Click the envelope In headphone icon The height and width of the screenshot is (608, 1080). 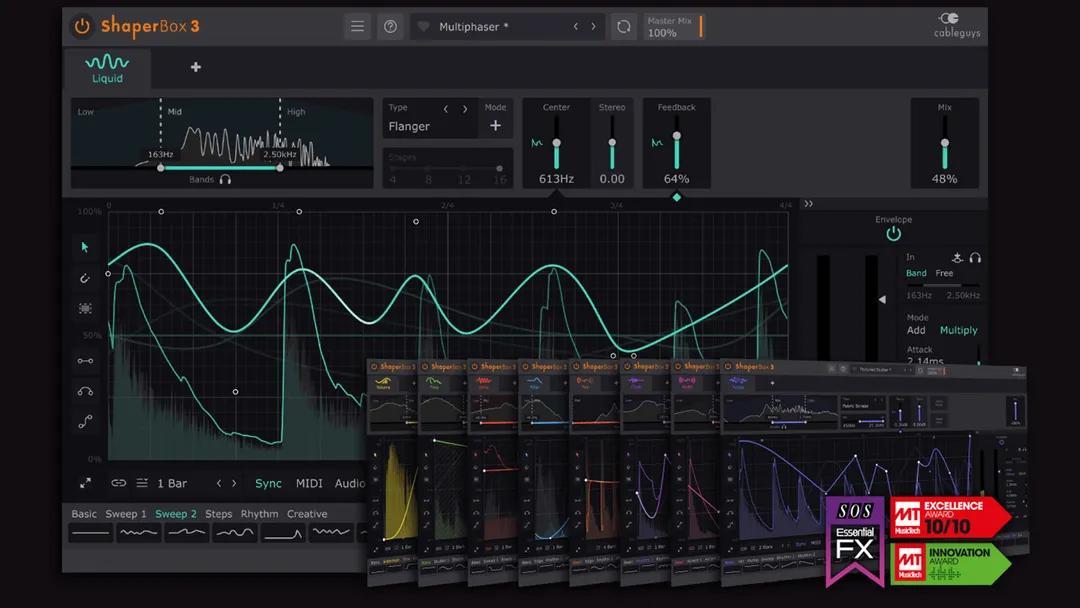pos(975,258)
